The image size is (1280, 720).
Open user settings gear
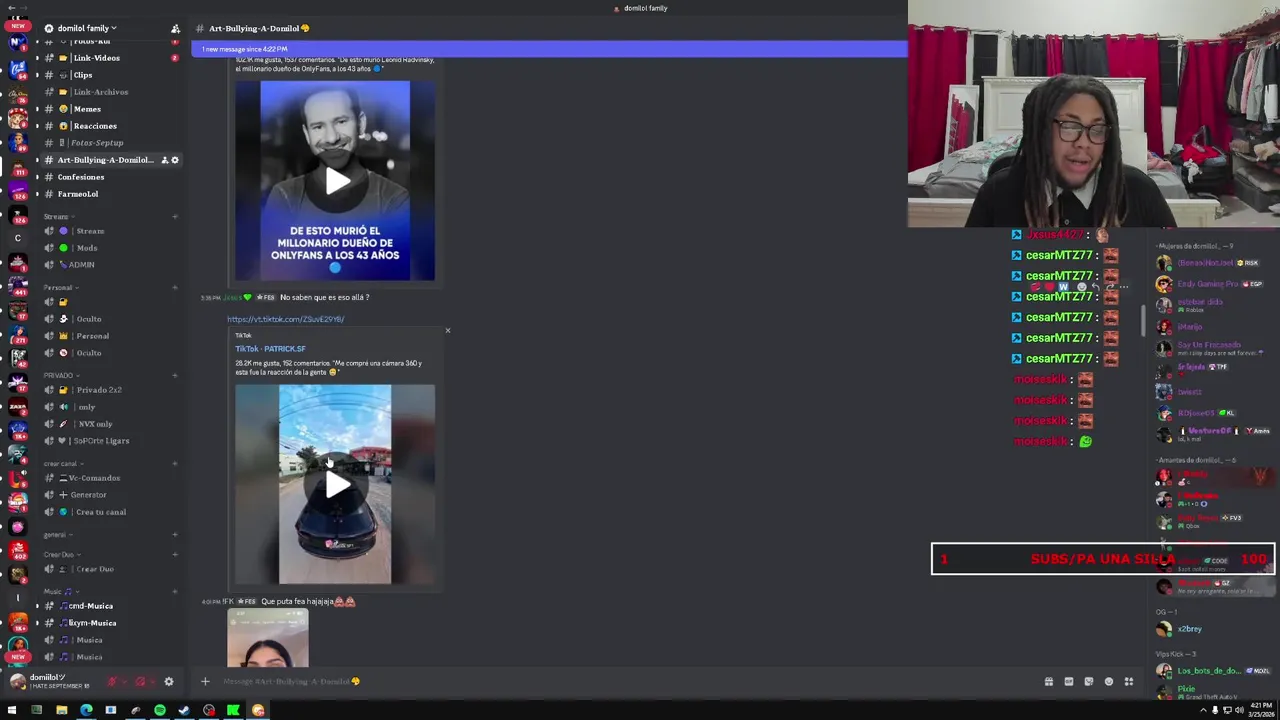(x=168, y=682)
